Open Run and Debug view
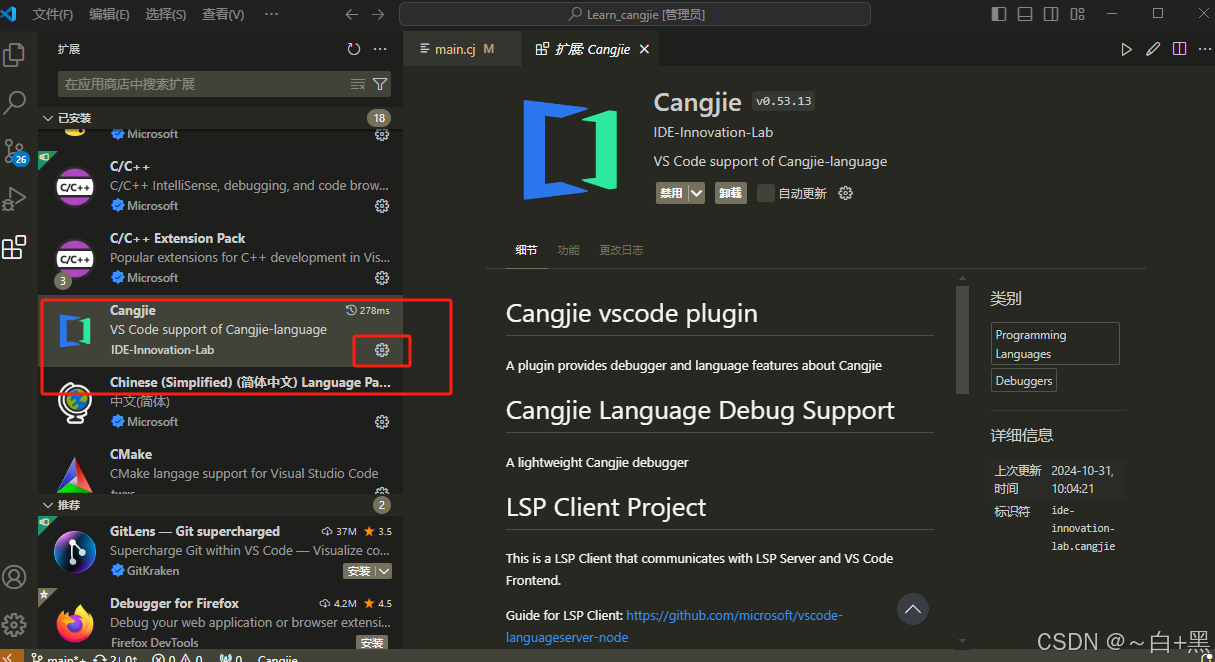The image size is (1215, 662). tap(14, 199)
